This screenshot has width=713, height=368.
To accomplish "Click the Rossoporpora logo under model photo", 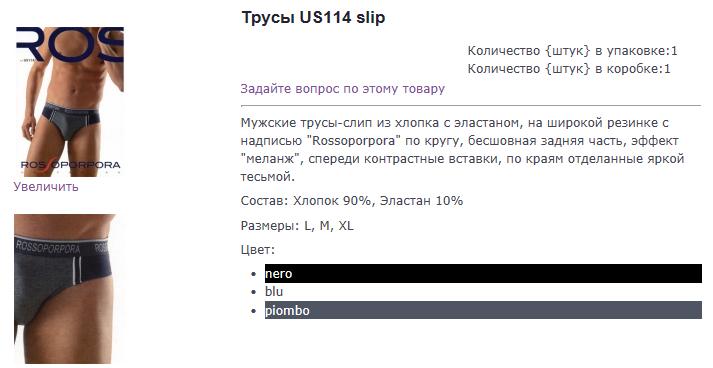I will [70, 166].
